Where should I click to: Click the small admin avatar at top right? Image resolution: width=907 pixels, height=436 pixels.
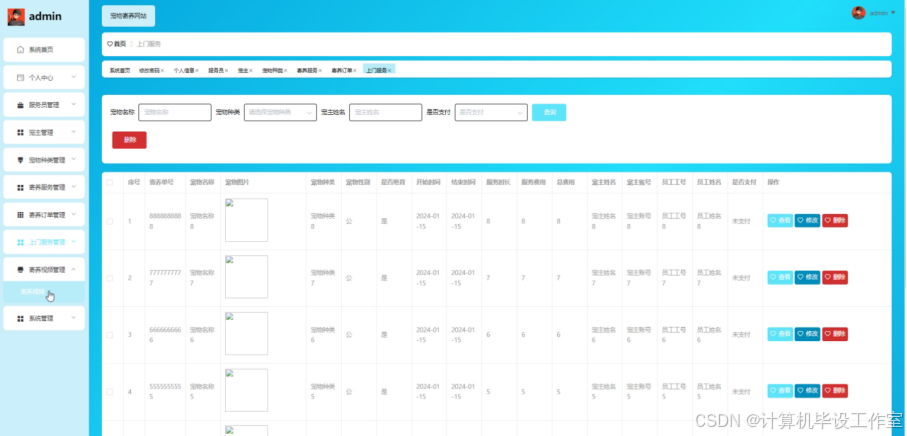(858, 13)
